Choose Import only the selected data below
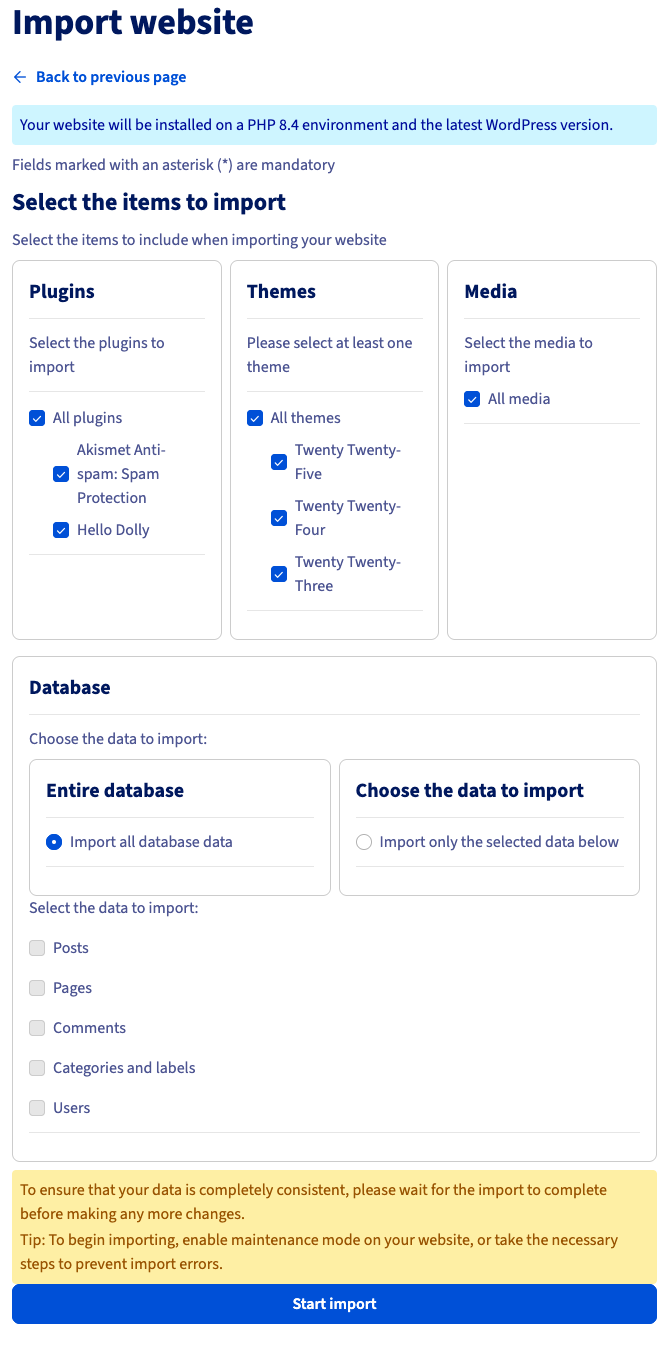 click(x=364, y=841)
